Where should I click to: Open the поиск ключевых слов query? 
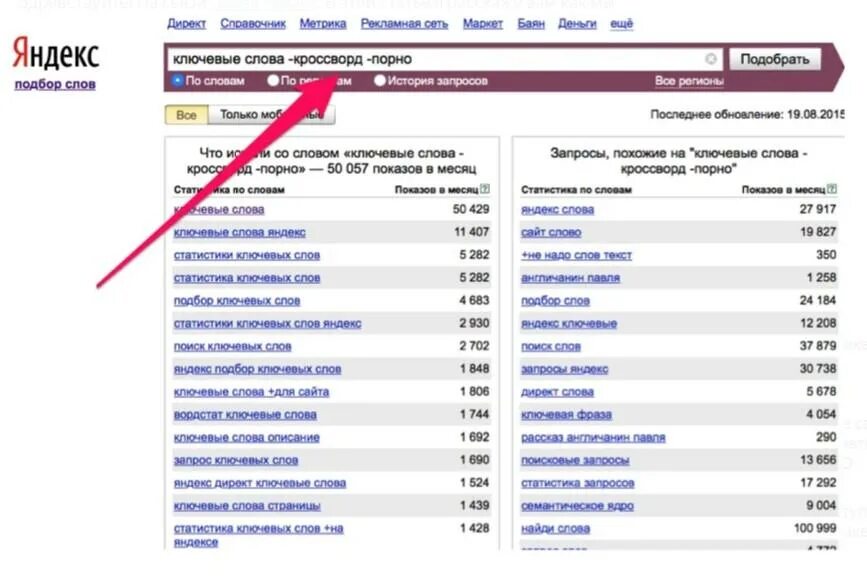(x=232, y=346)
